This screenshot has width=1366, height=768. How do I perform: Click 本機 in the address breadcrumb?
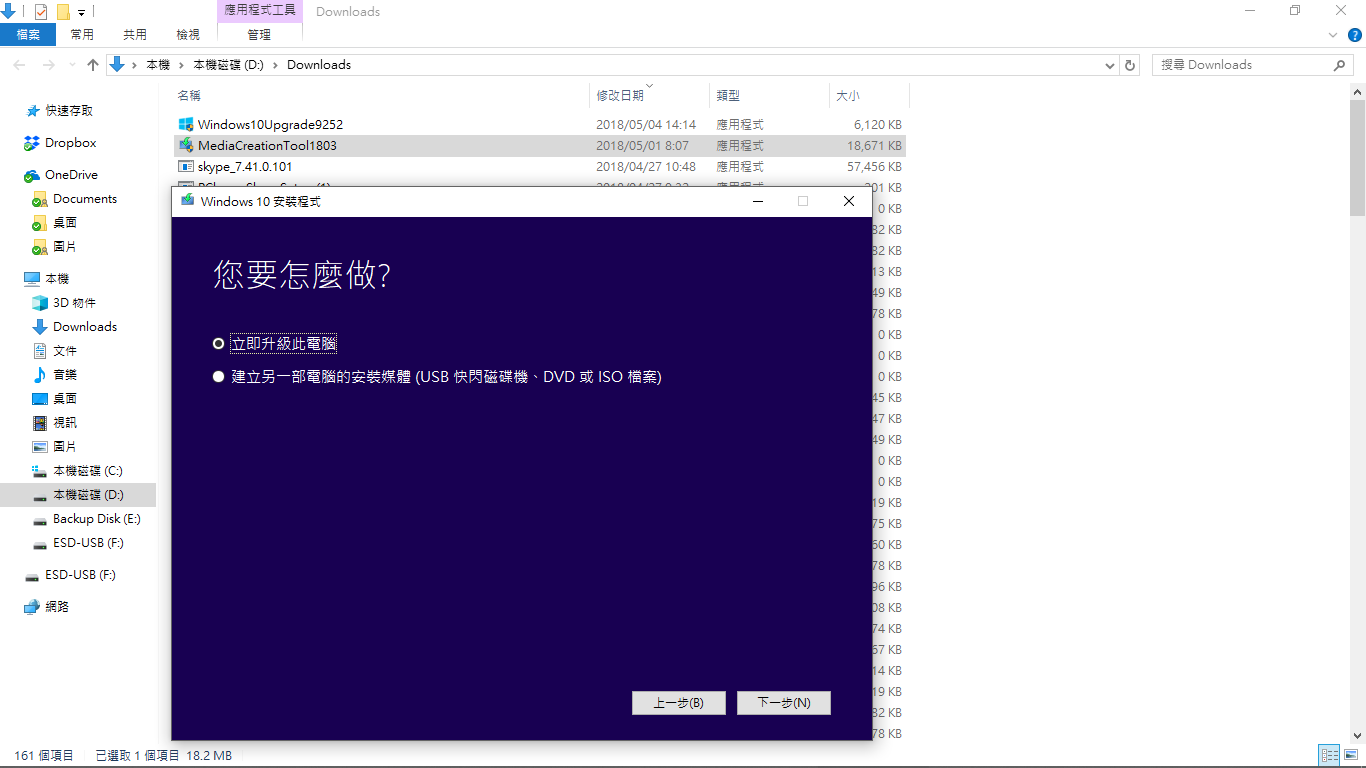[x=158, y=65]
